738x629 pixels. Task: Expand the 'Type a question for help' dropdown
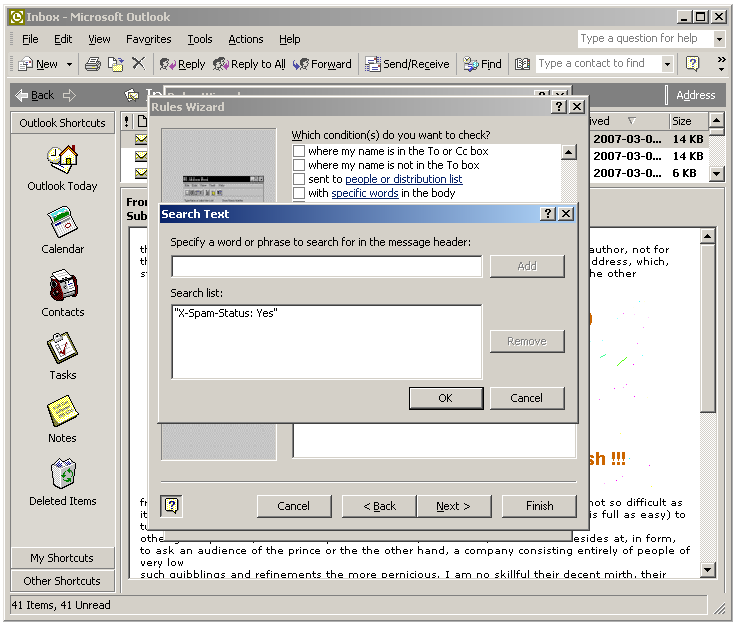coord(719,39)
